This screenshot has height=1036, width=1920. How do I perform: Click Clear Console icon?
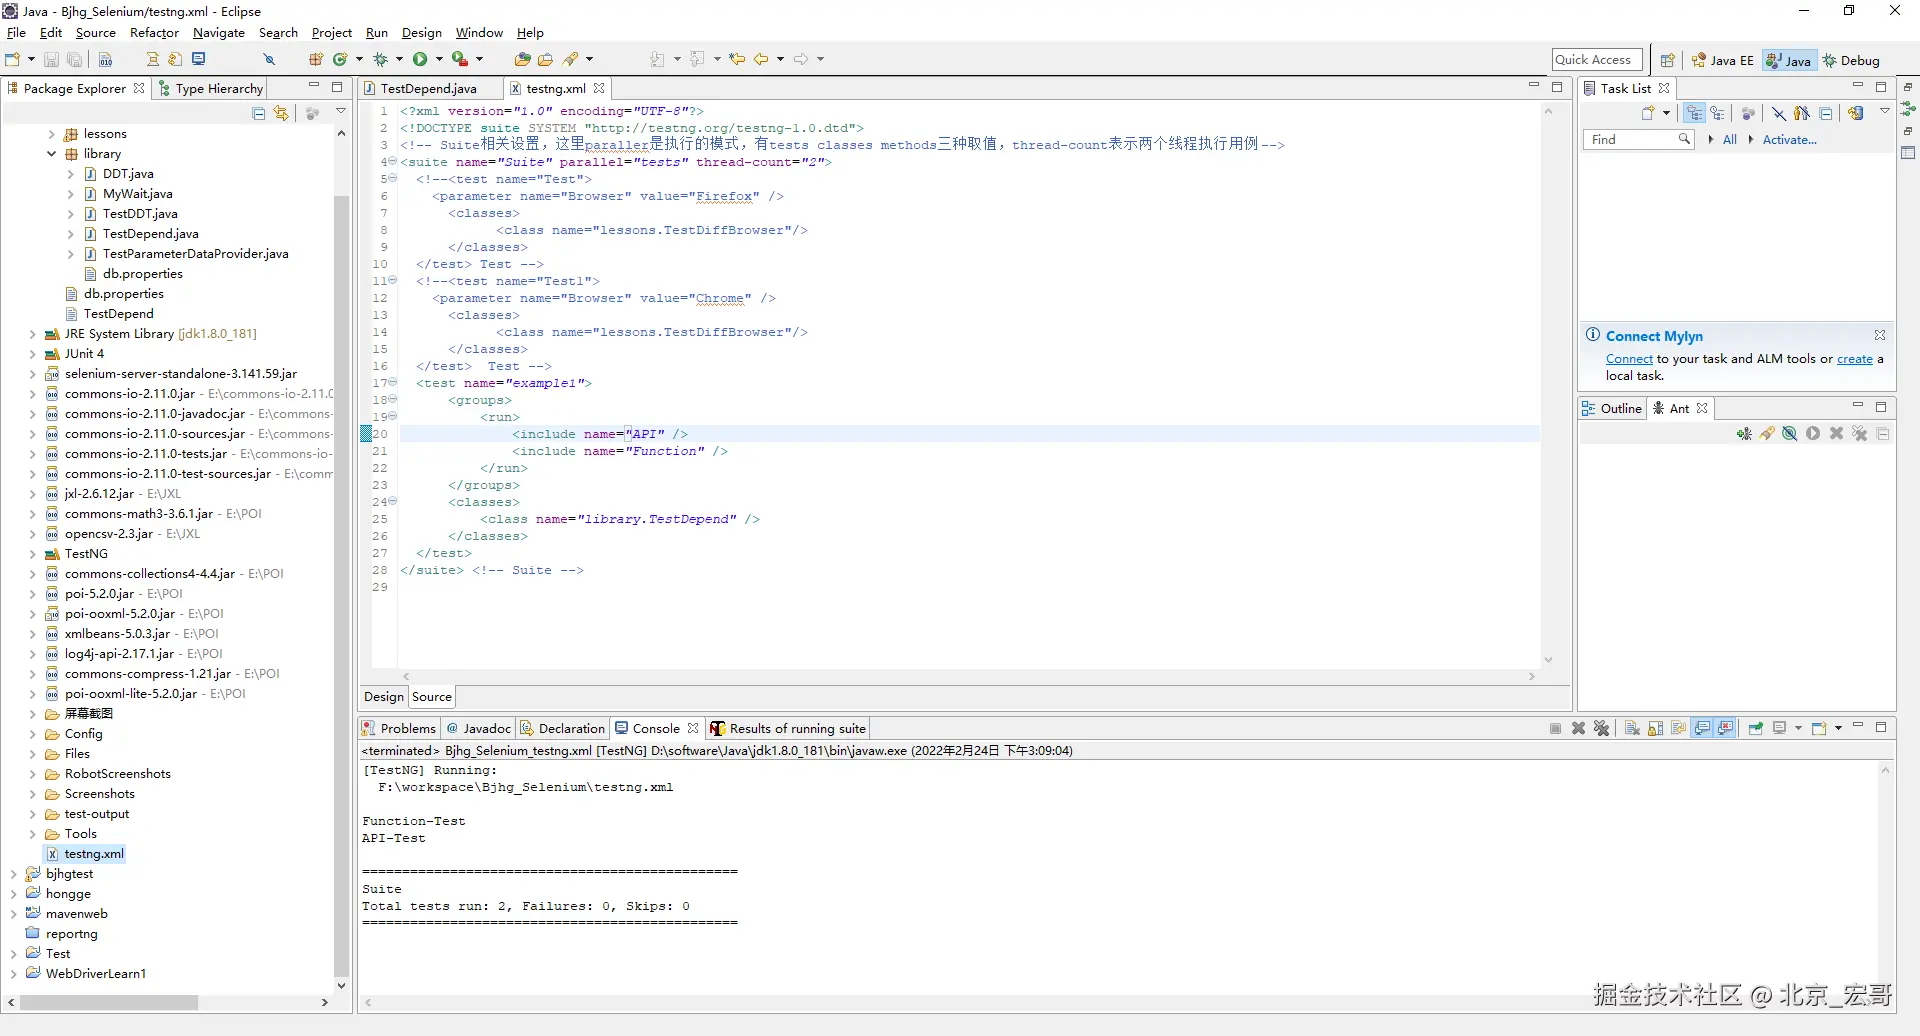point(1632,728)
